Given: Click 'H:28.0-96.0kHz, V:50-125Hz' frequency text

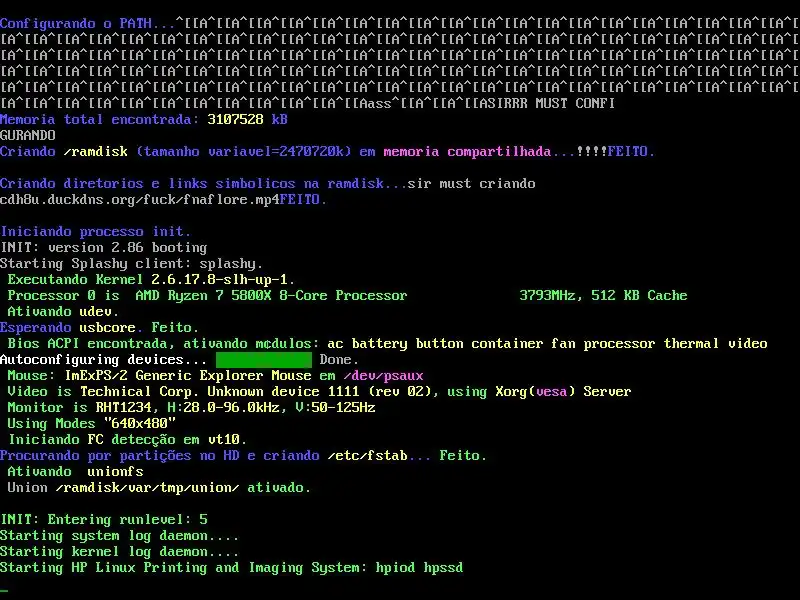Looking at the screenshot, I should 271,408.
